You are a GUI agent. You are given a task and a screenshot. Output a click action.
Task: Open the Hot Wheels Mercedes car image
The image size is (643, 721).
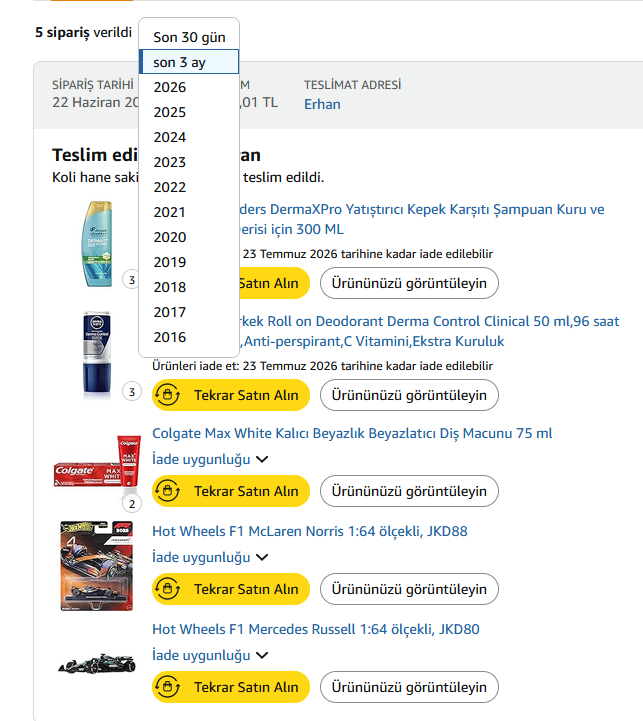97,664
